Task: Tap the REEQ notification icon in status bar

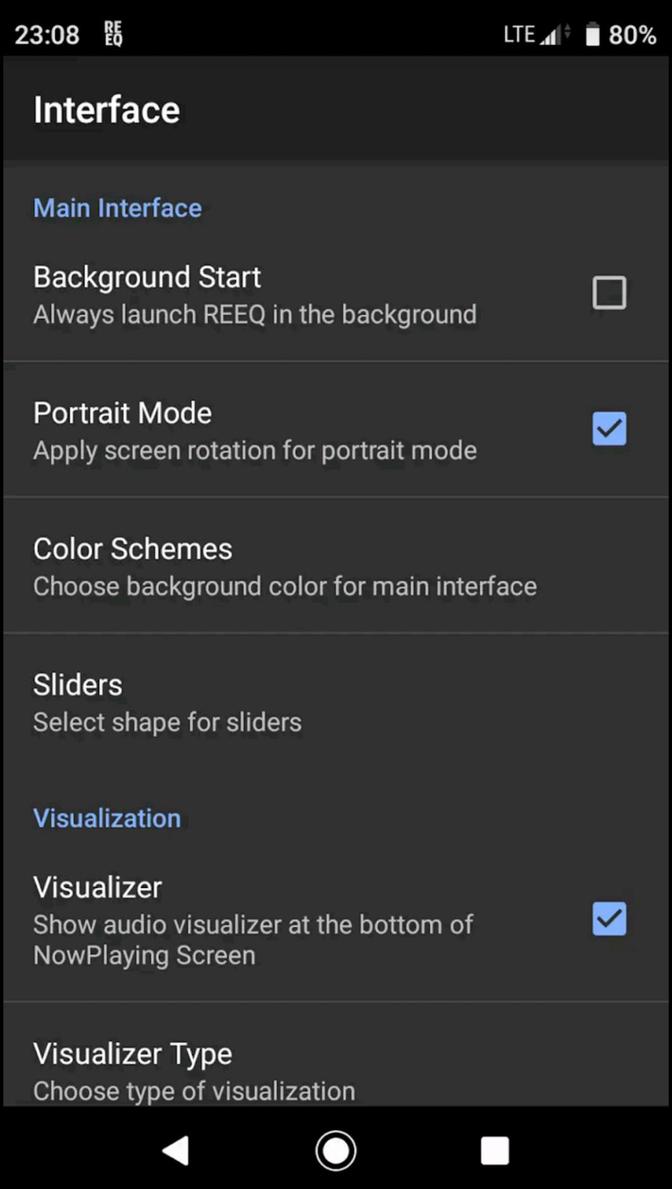Action: coord(112,33)
